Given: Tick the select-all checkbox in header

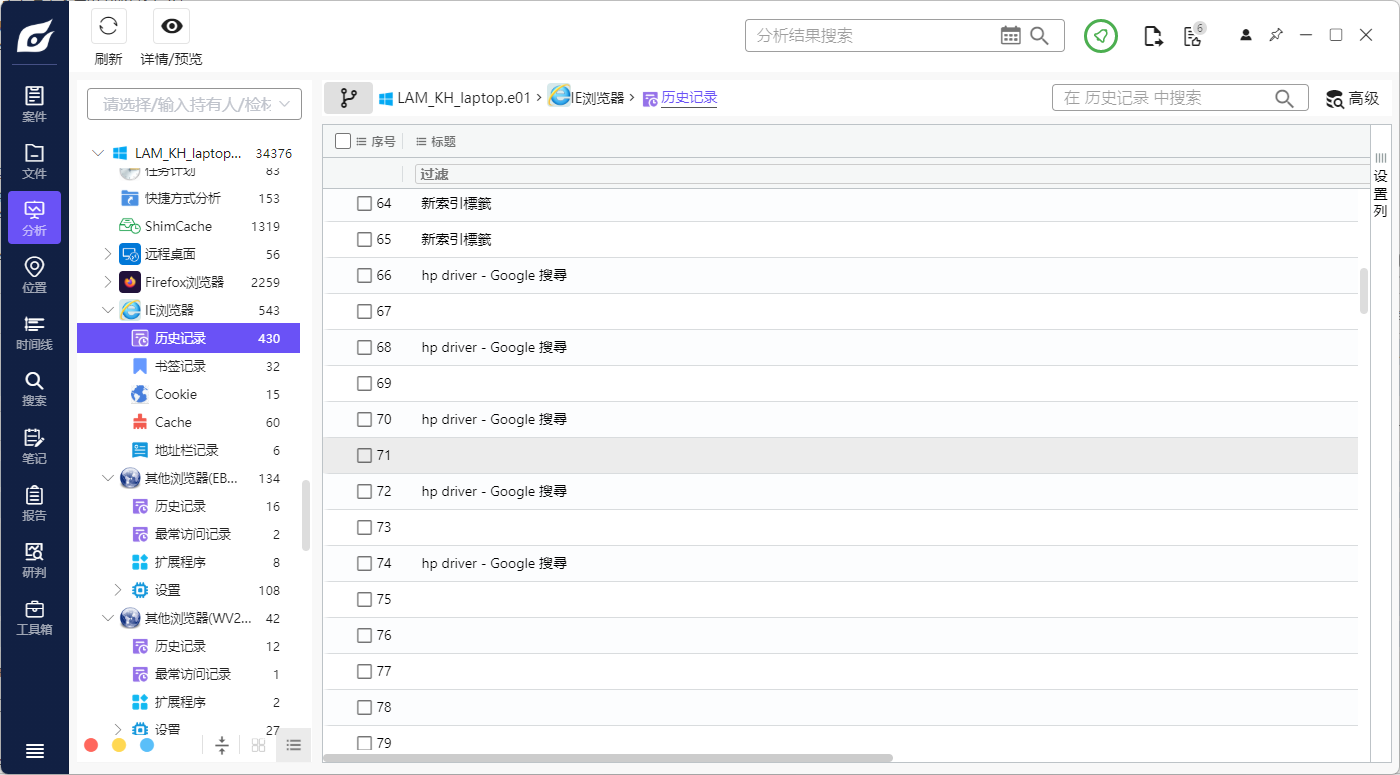Looking at the screenshot, I should pyautogui.click(x=343, y=141).
